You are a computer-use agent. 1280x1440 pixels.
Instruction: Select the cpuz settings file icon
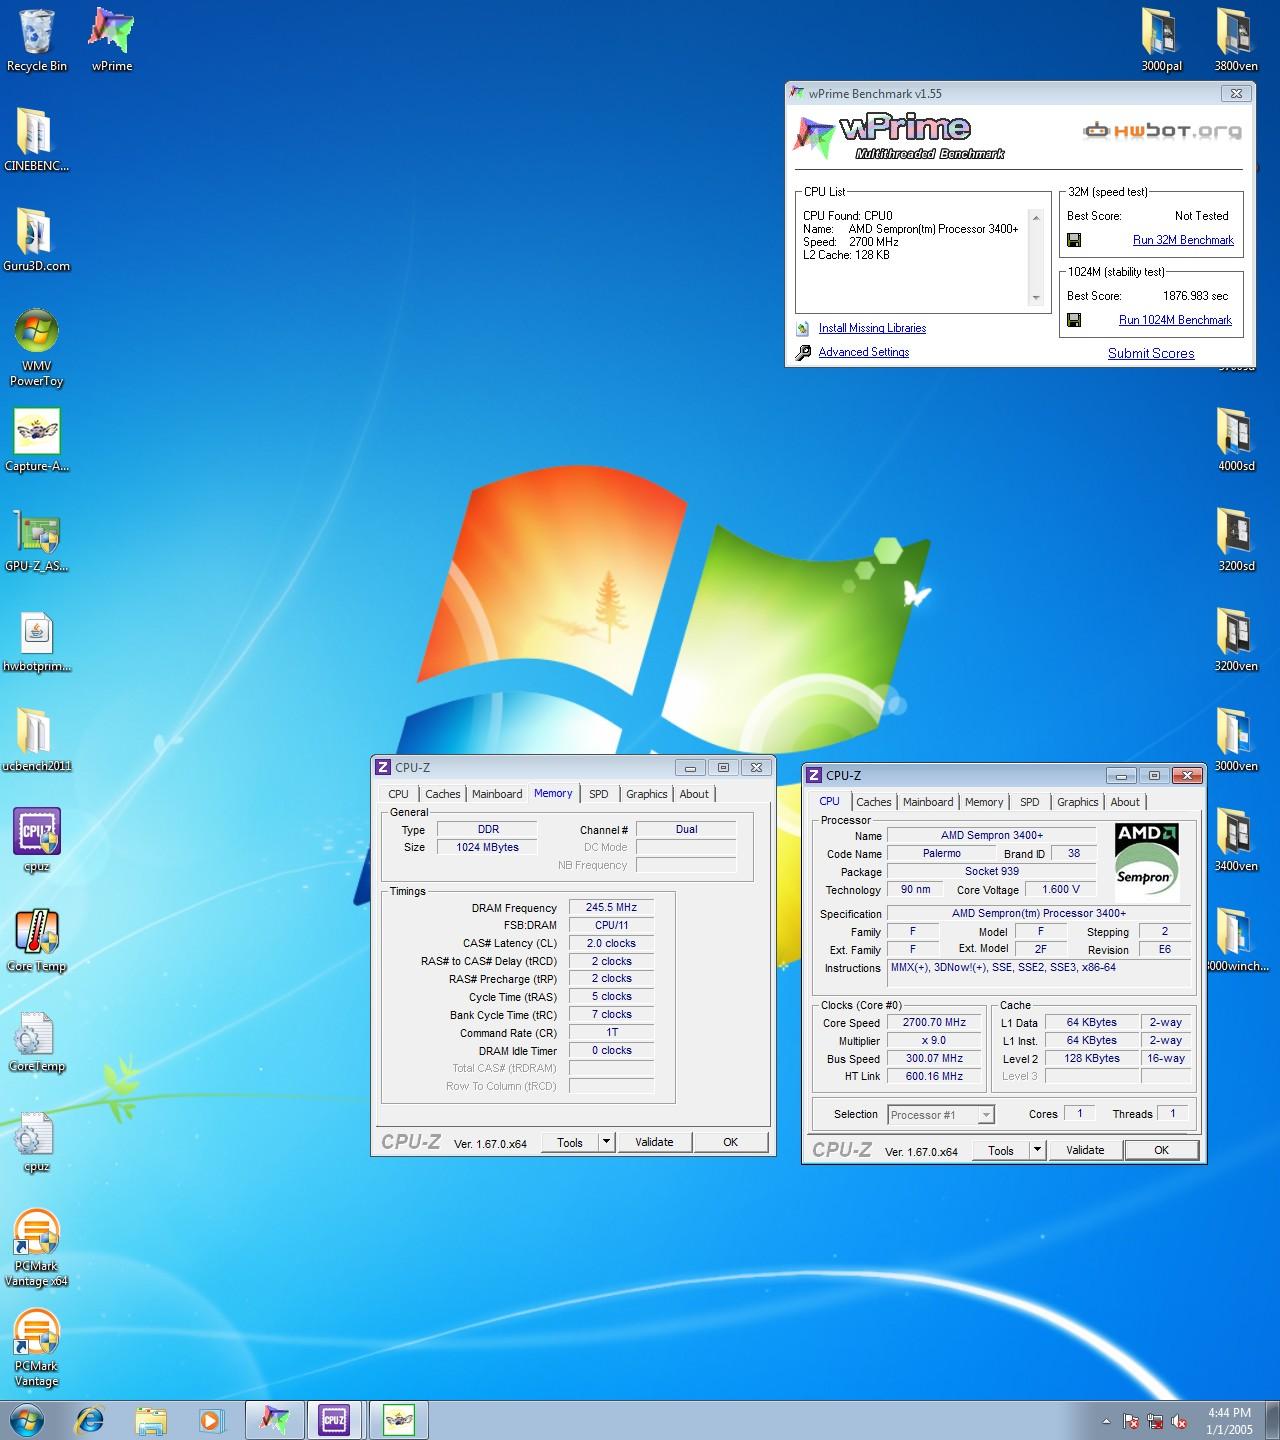pyautogui.click(x=37, y=1140)
